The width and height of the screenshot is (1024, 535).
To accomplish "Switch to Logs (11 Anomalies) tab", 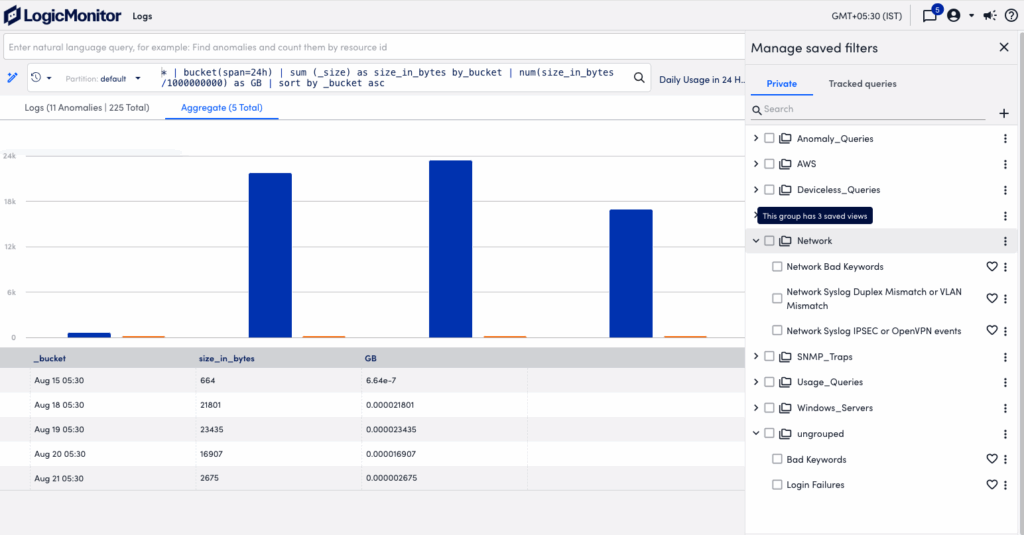I will [x=86, y=107].
